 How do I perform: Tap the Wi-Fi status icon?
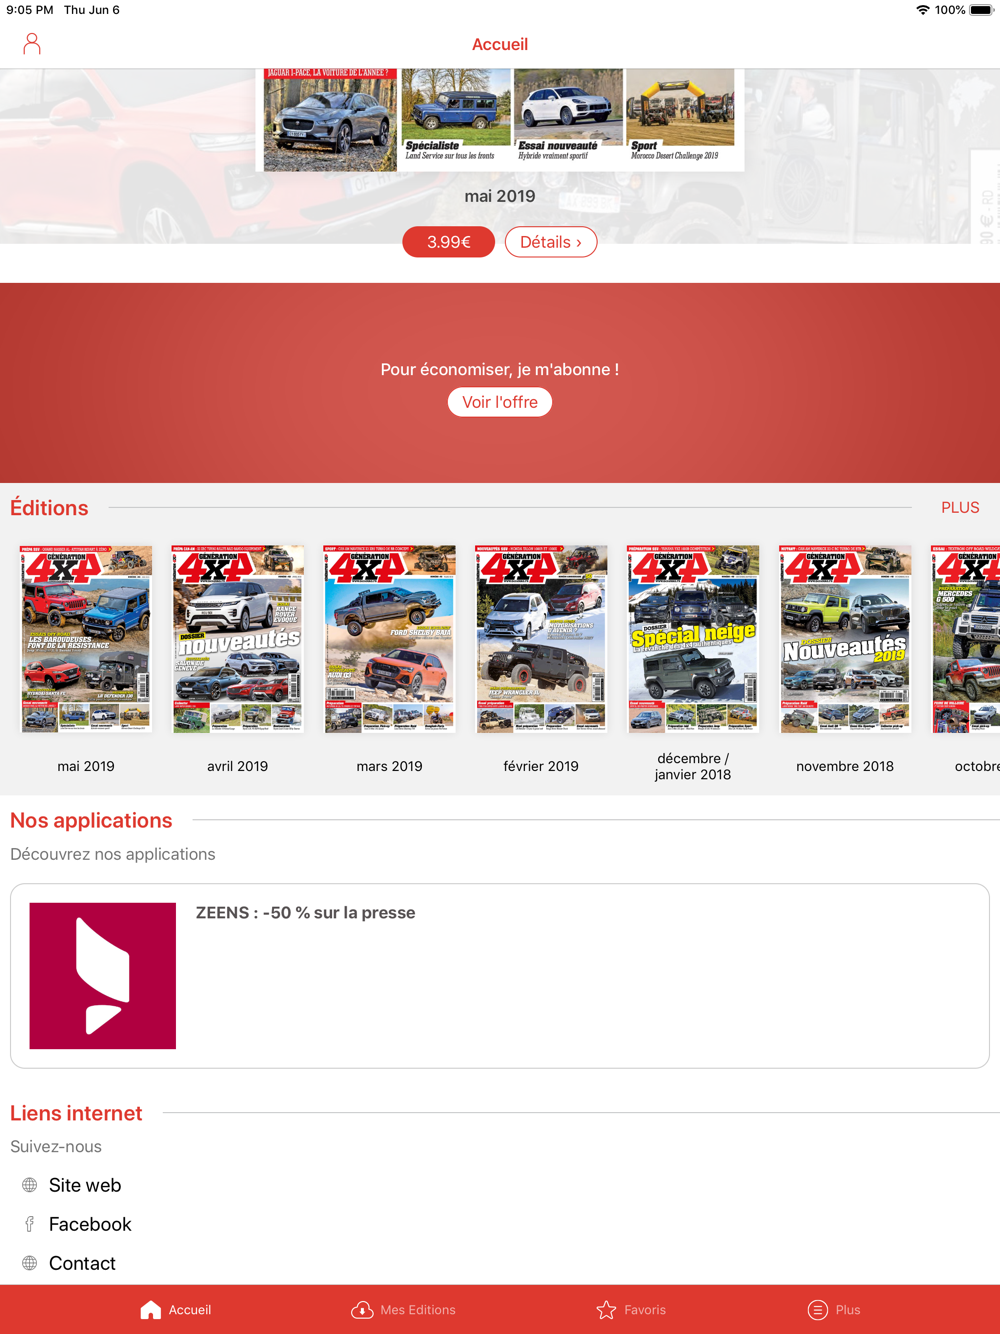coord(922,10)
